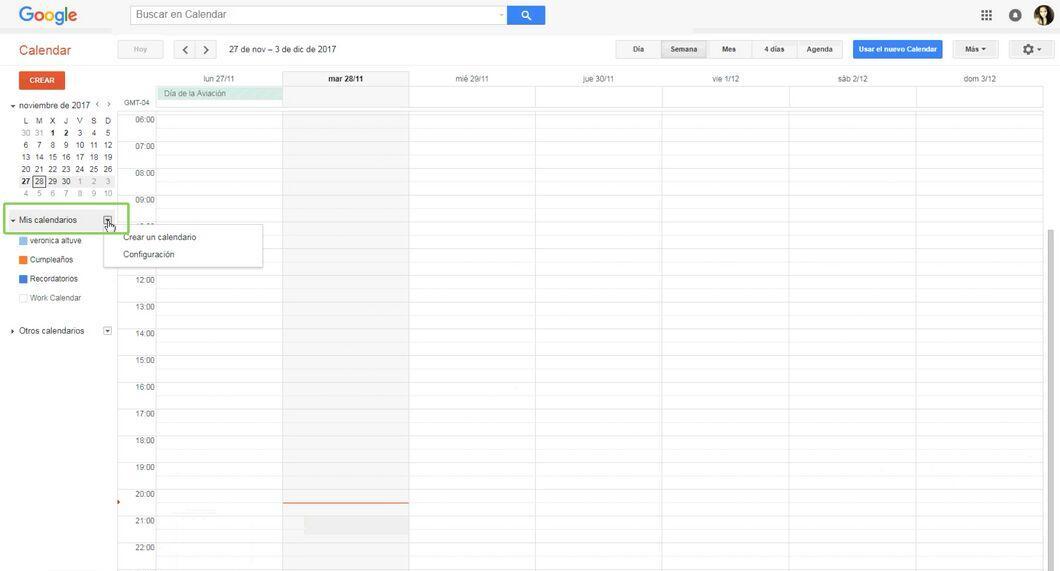Toggle the veronica altuve calendar checkbox
Screen dimensions: 1060x571
tap(23, 241)
